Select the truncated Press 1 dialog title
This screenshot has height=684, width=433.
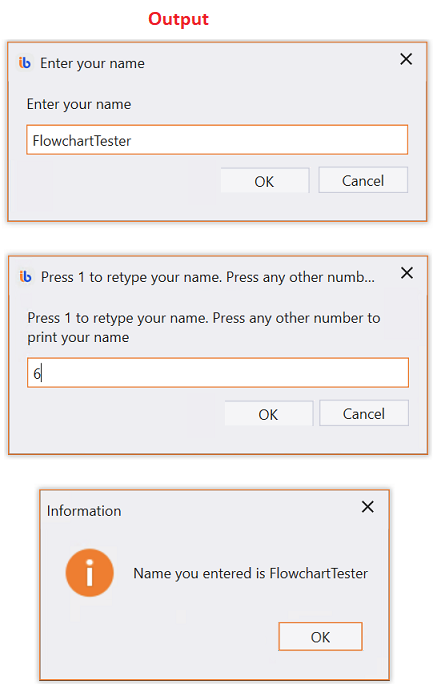pos(208,277)
